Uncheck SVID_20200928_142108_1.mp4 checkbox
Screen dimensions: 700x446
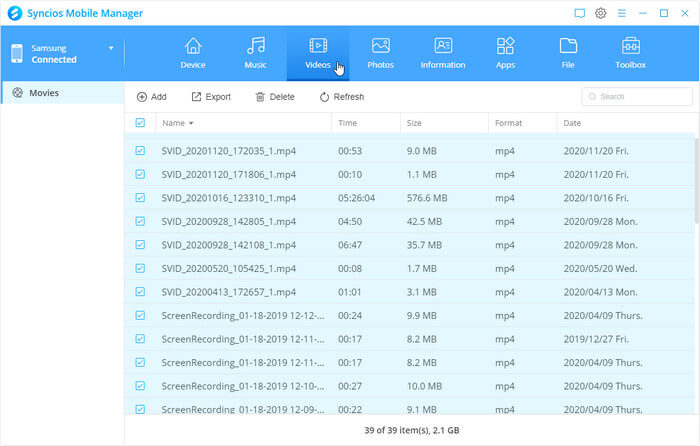(140, 245)
